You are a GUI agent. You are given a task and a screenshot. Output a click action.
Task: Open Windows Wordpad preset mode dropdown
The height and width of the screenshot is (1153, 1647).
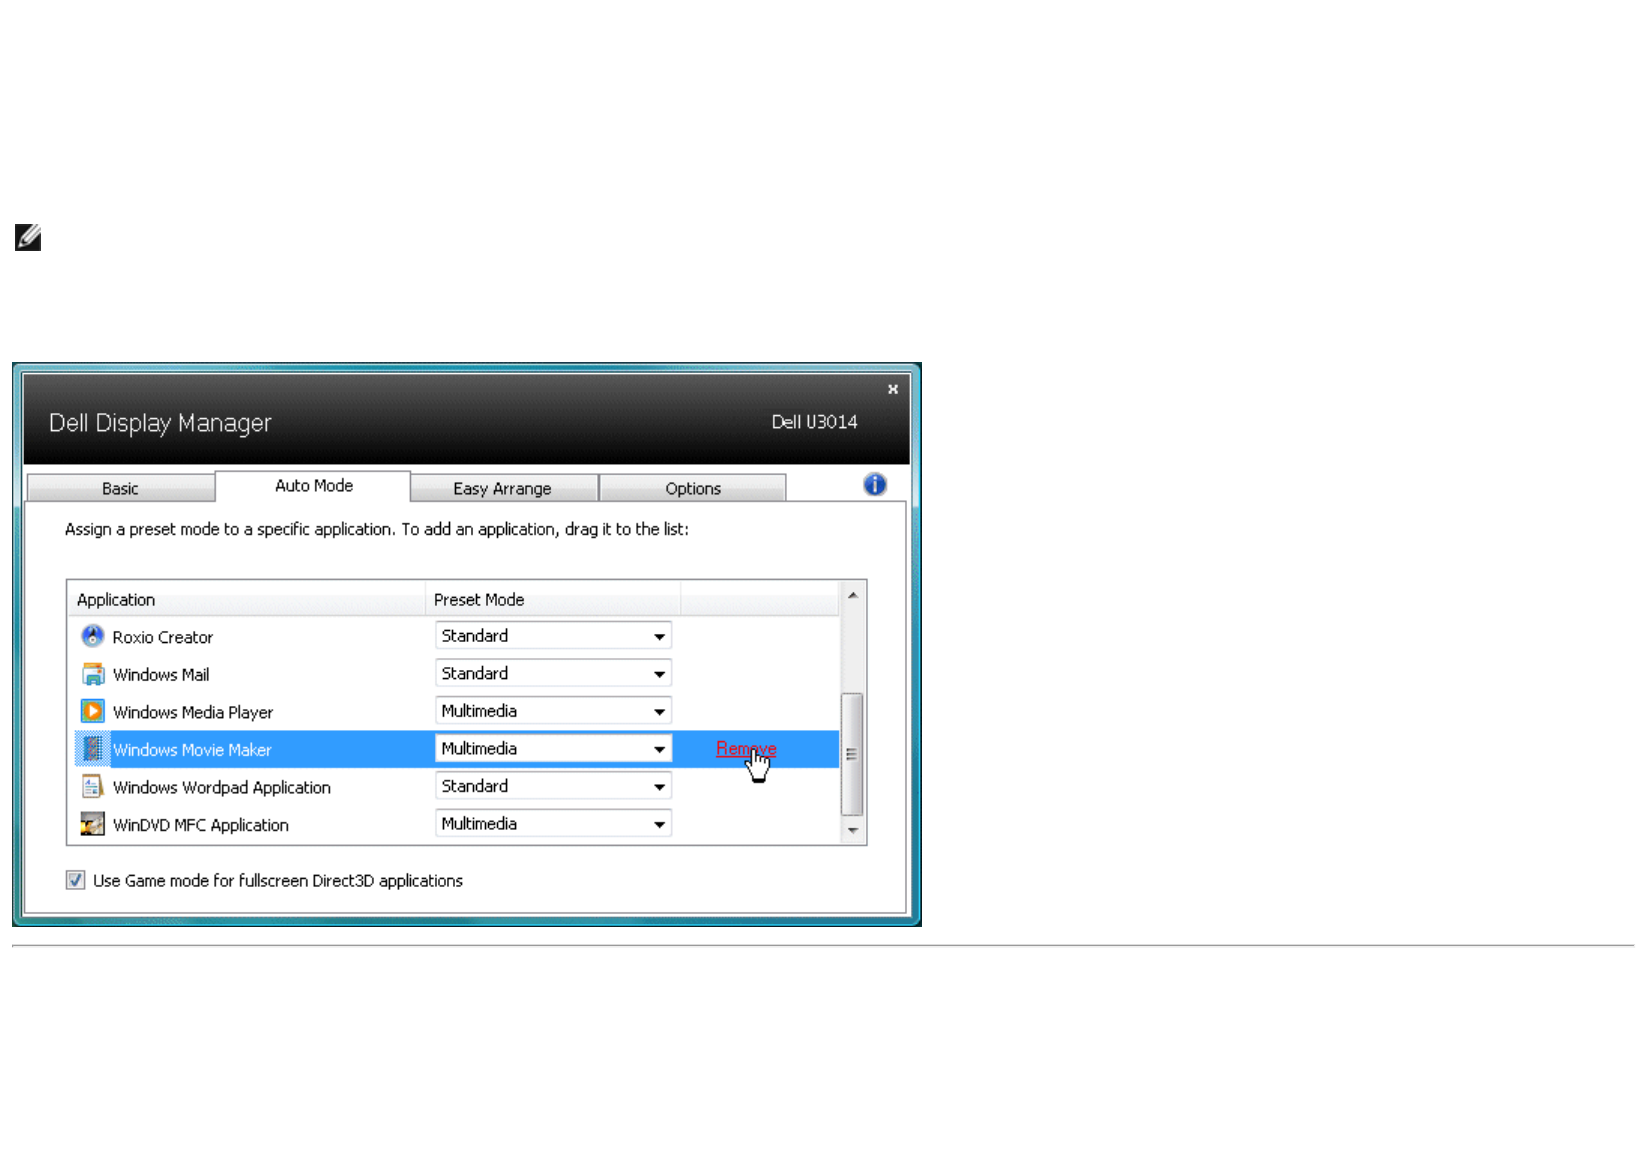(x=553, y=787)
